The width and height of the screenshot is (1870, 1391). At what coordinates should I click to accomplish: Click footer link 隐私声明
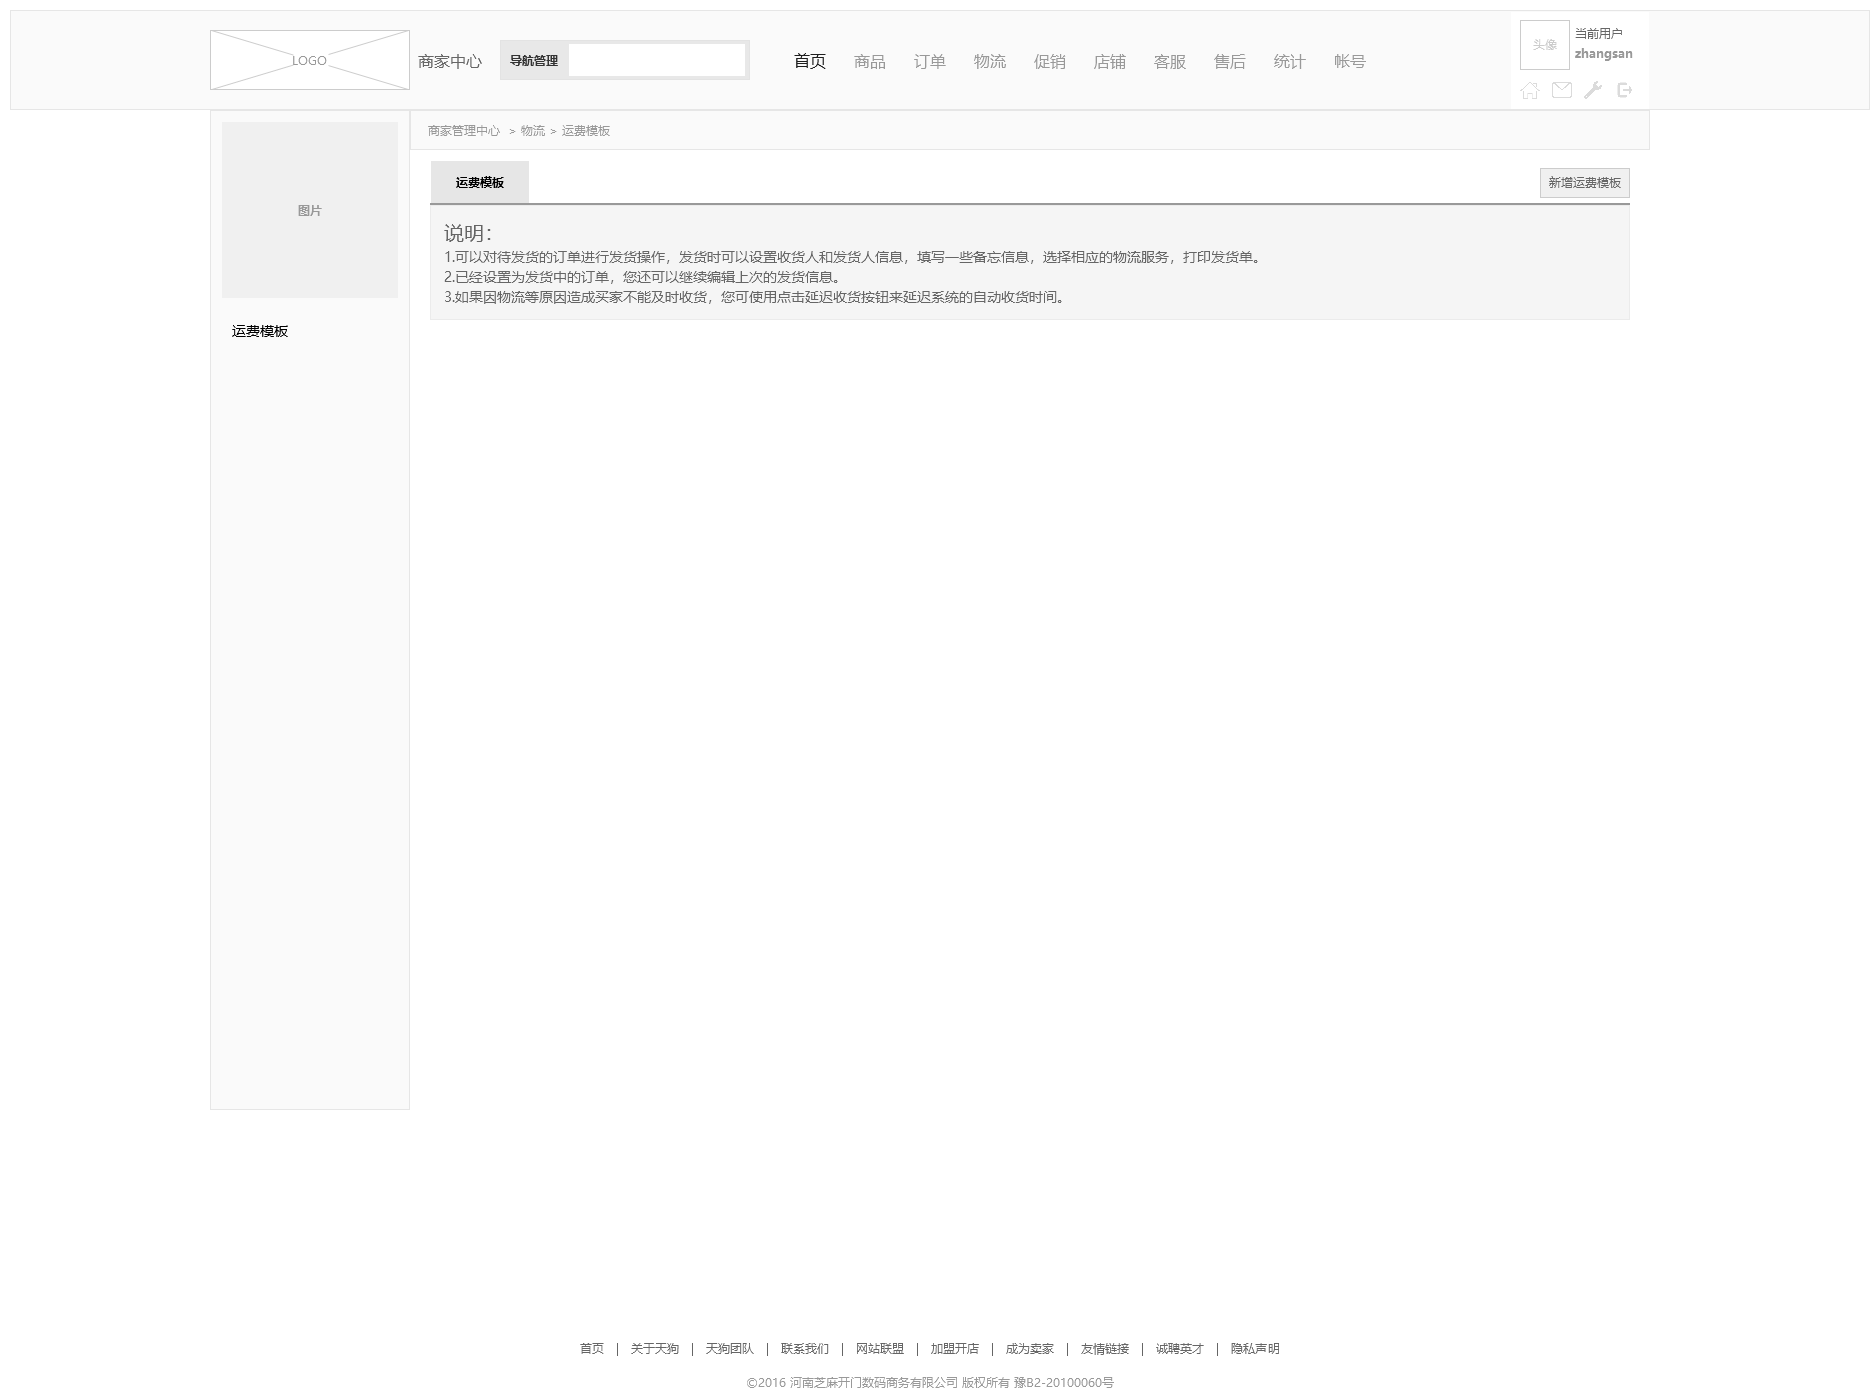click(1255, 1348)
